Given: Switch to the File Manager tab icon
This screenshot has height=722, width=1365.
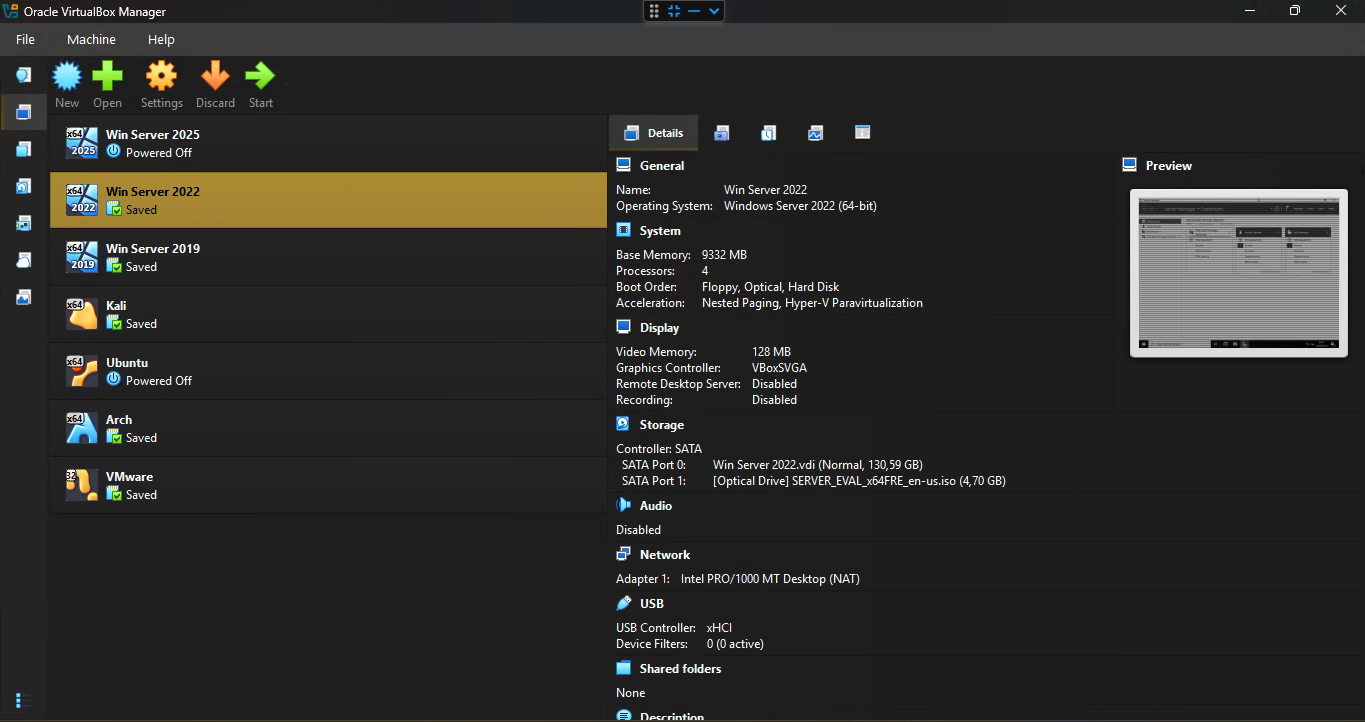Looking at the screenshot, I should click(862, 133).
